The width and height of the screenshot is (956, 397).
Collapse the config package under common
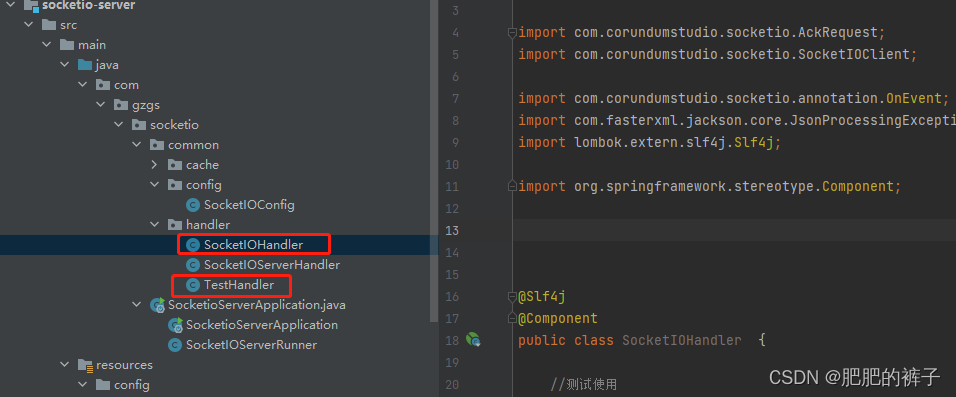155,185
